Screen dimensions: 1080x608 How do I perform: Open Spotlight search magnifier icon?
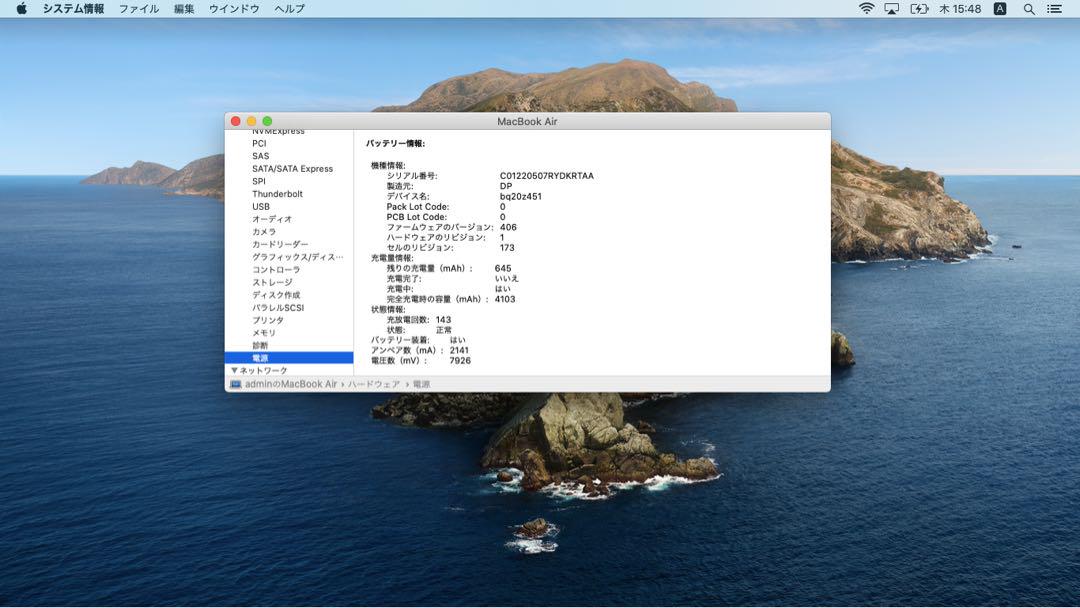1029,9
